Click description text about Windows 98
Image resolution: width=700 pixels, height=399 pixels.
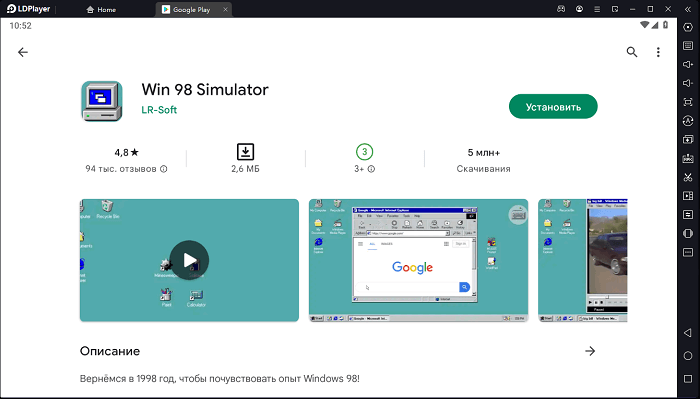tap(219, 378)
